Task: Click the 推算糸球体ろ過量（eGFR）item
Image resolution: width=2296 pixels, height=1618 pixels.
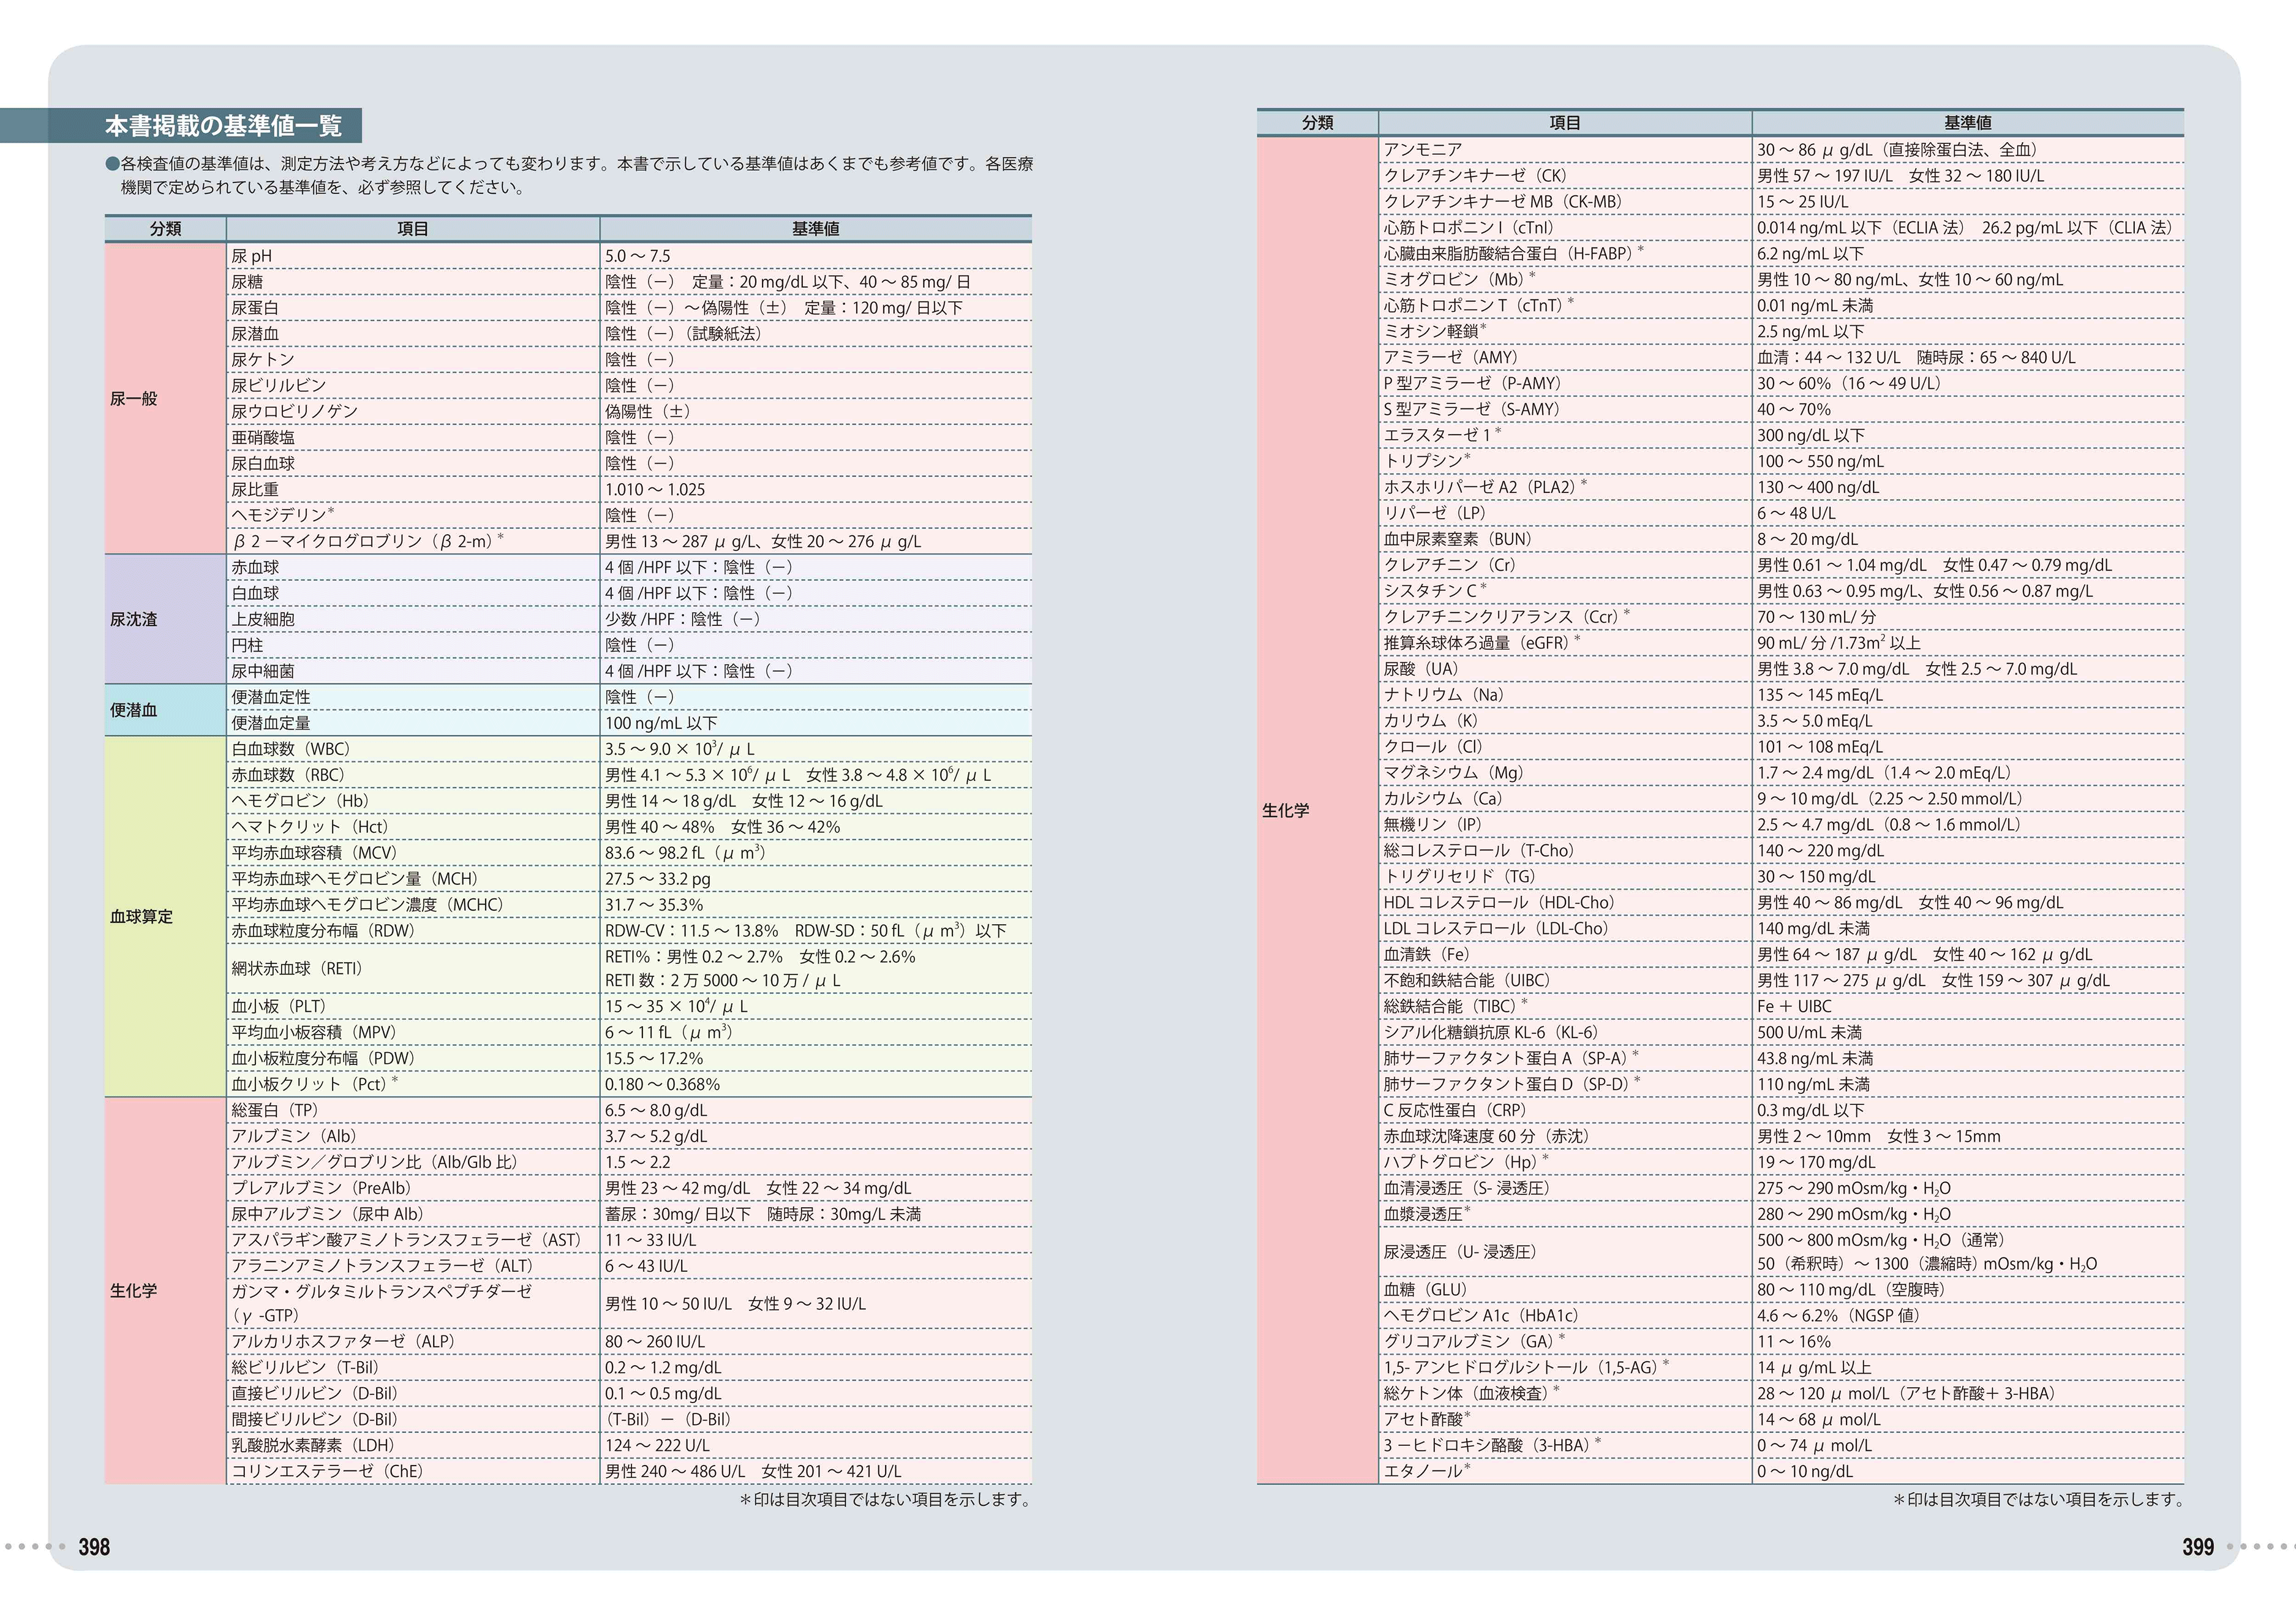Action: (1482, 643)
